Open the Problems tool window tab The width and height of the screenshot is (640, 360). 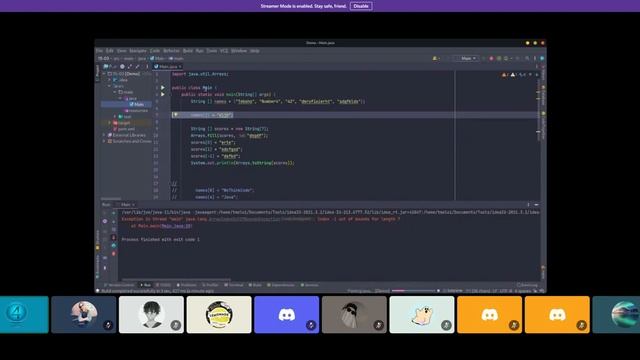coord(187,285)
